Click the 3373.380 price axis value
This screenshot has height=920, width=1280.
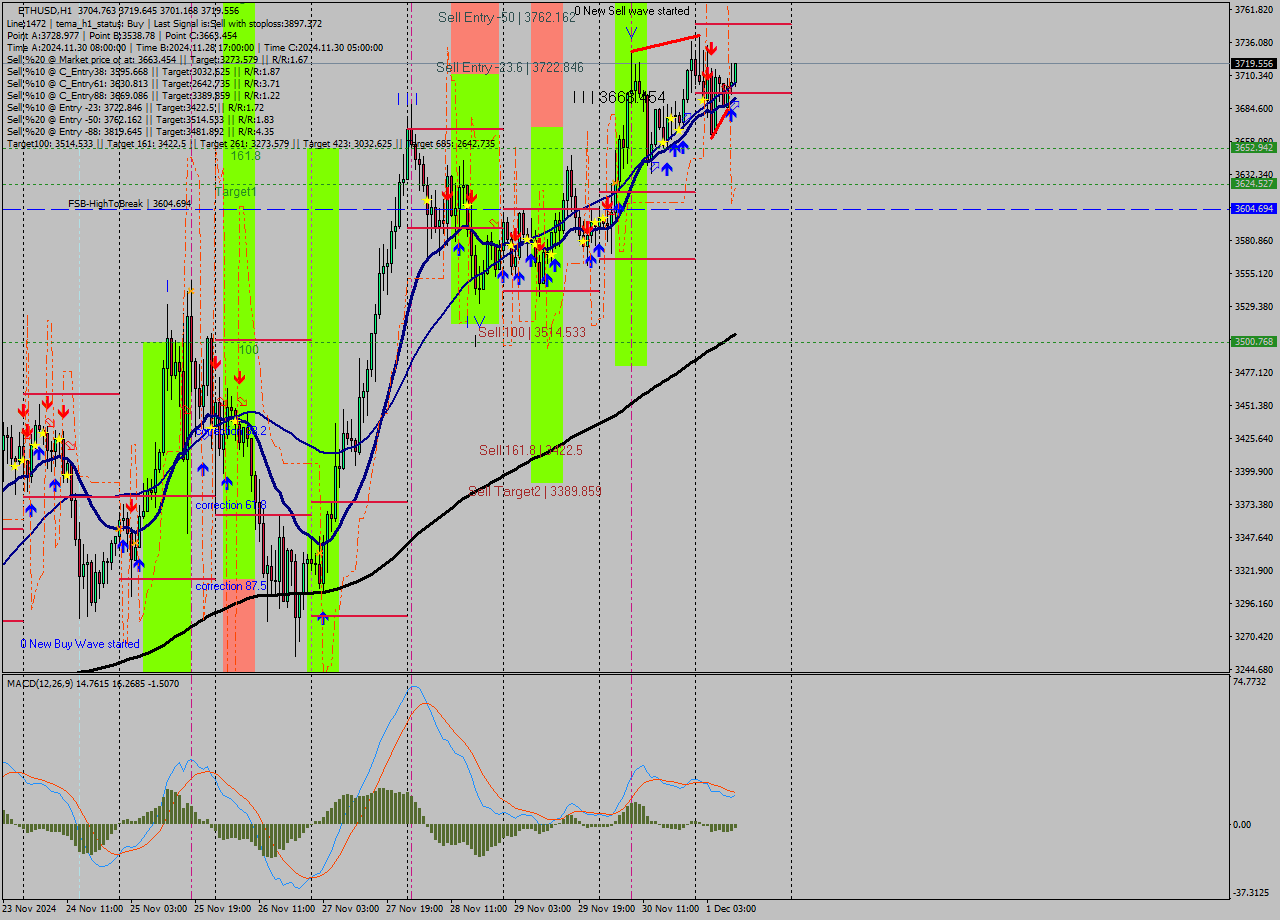click(x=1254, y=505)
